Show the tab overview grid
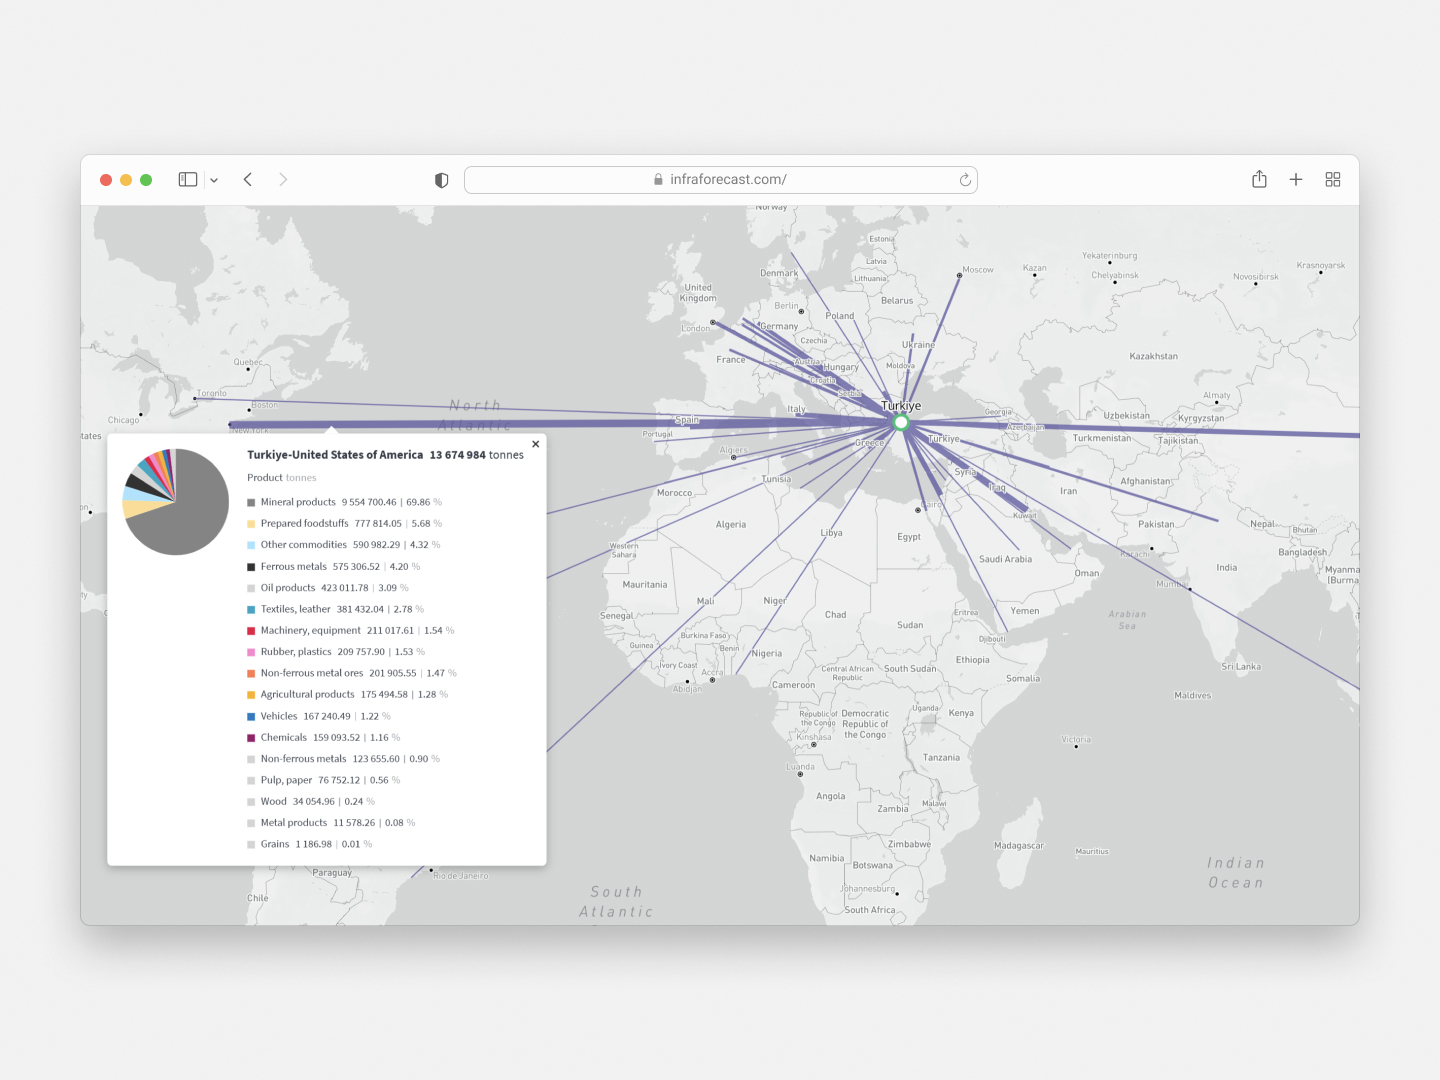The image size is (1440, 1080). pyautogui.click(x=1333, y=180)
